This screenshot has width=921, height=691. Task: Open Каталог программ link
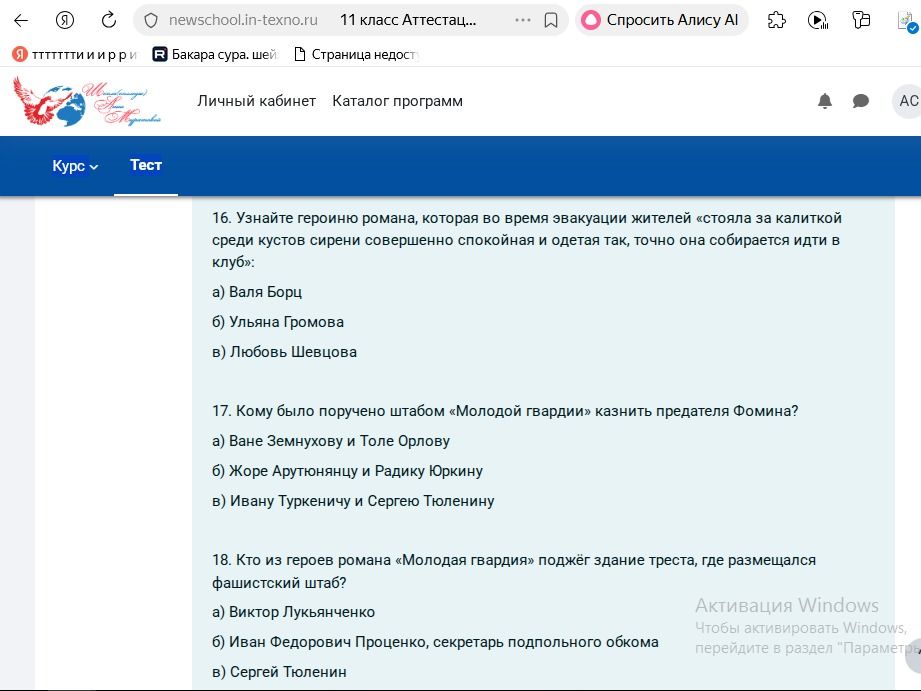[x=398, y=101]
